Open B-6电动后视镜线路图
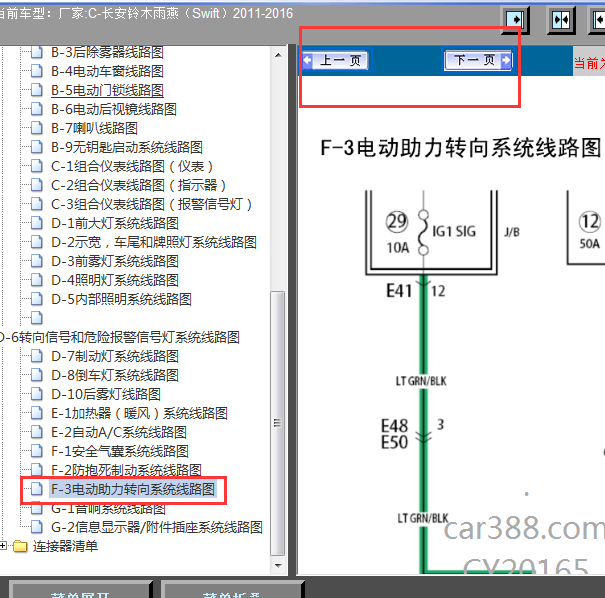This screenshot has height=598, width=605. point(114,109)
